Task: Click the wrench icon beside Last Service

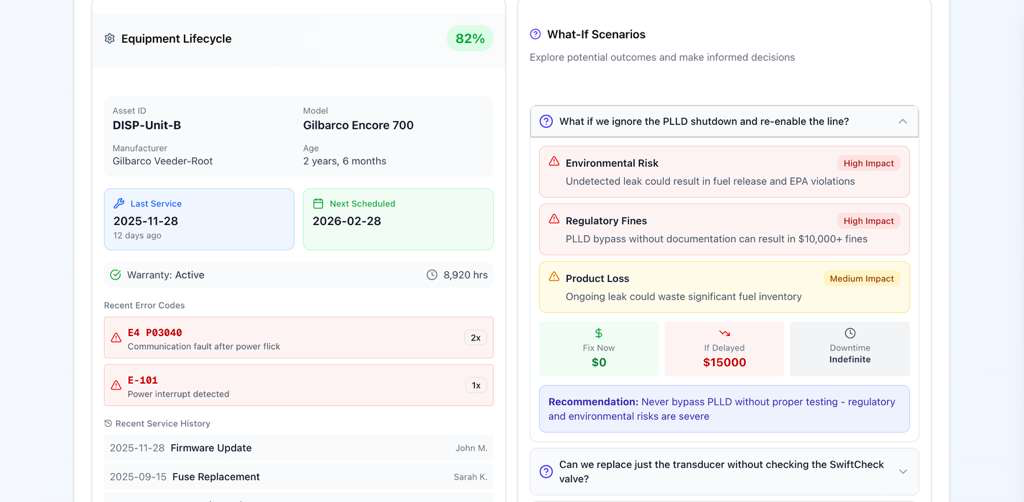Action: pos(119,203)
